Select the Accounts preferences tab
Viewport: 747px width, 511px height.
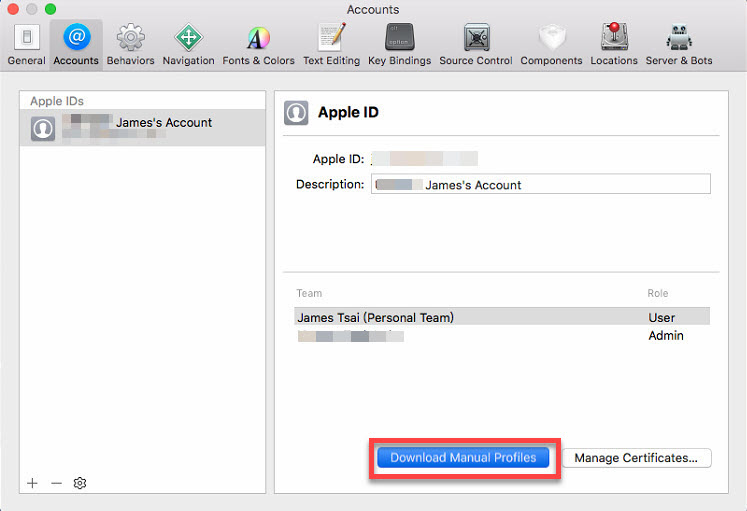point(76,45)
